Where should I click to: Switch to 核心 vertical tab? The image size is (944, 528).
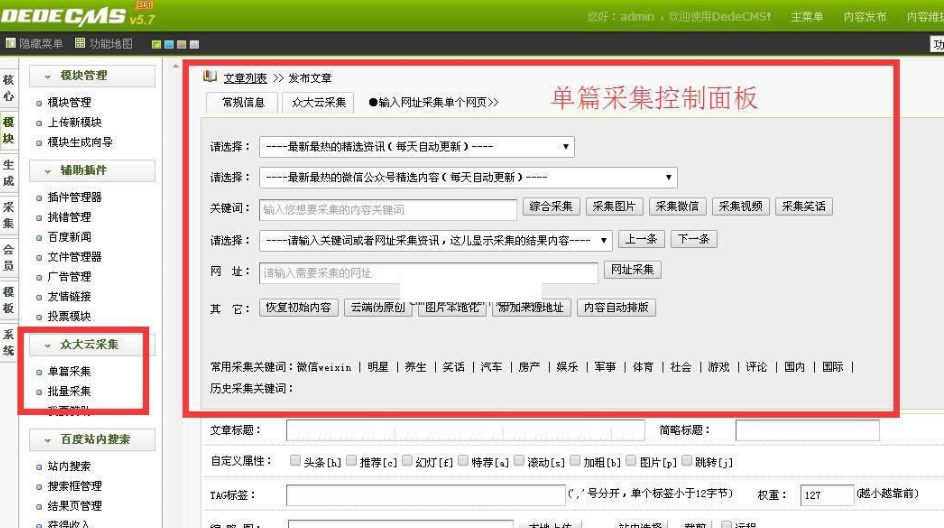click(8, 88)
